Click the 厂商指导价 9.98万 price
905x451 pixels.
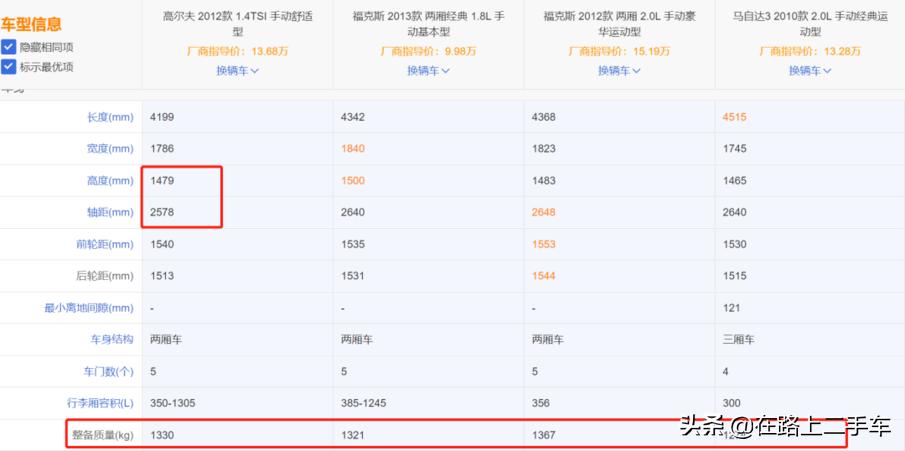pos(428,51)
